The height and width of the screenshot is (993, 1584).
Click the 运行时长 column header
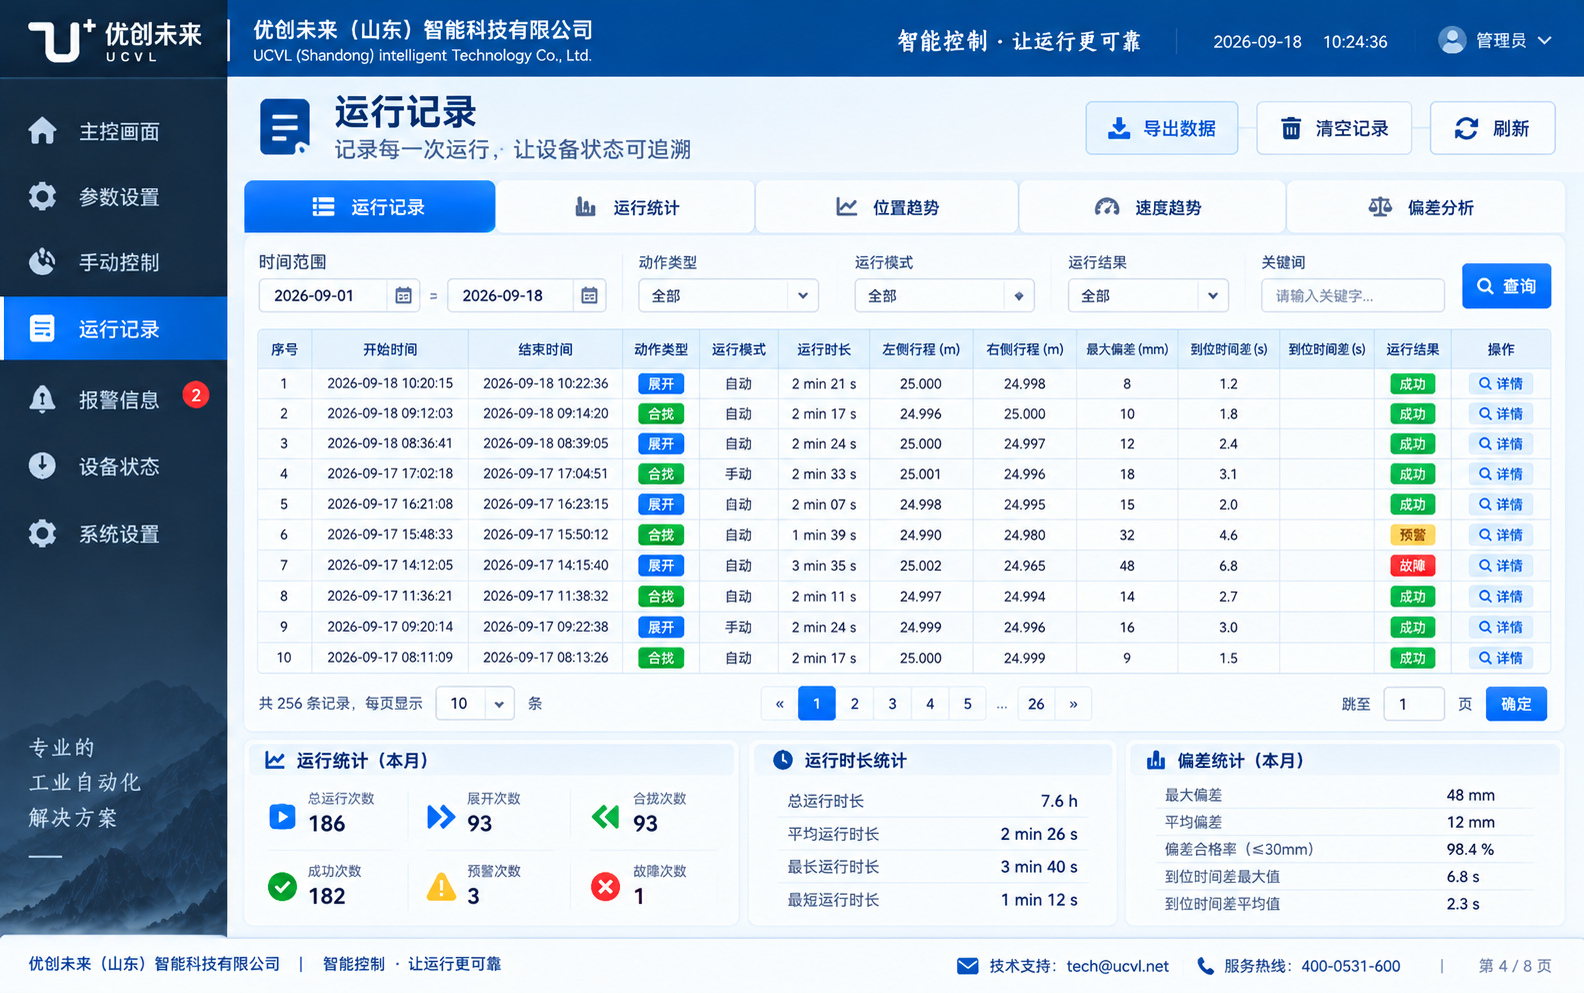click(x=824, y=350)
